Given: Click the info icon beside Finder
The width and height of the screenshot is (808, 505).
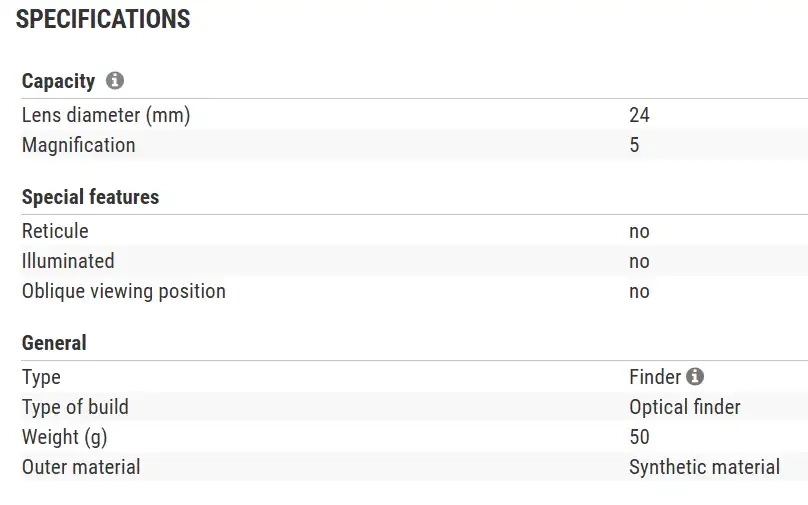Looking at the screenshot, I should [x=695, y=377].
